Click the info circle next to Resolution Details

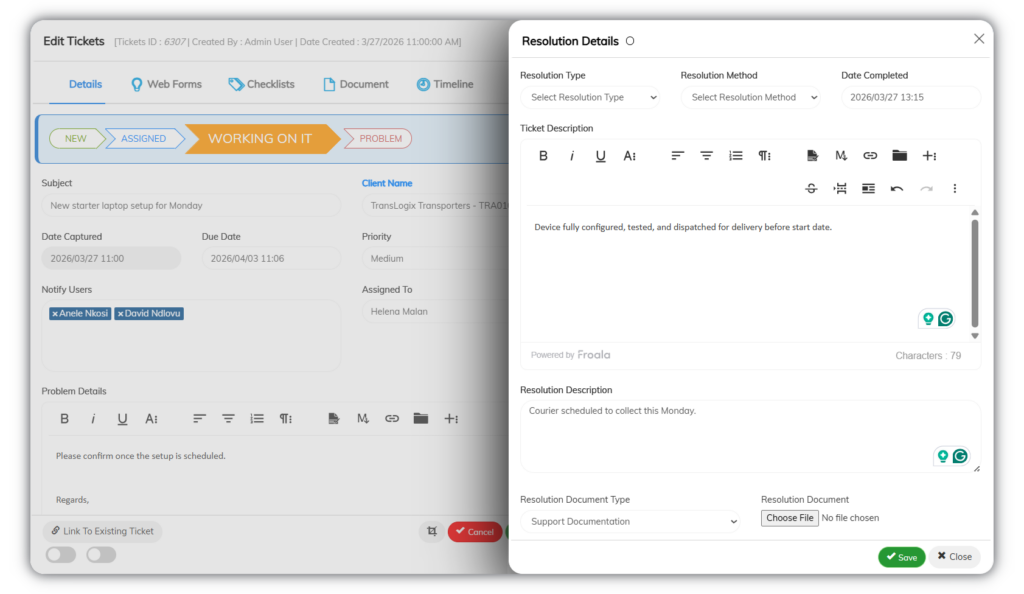pyautogui.click(x=630, y=40)
